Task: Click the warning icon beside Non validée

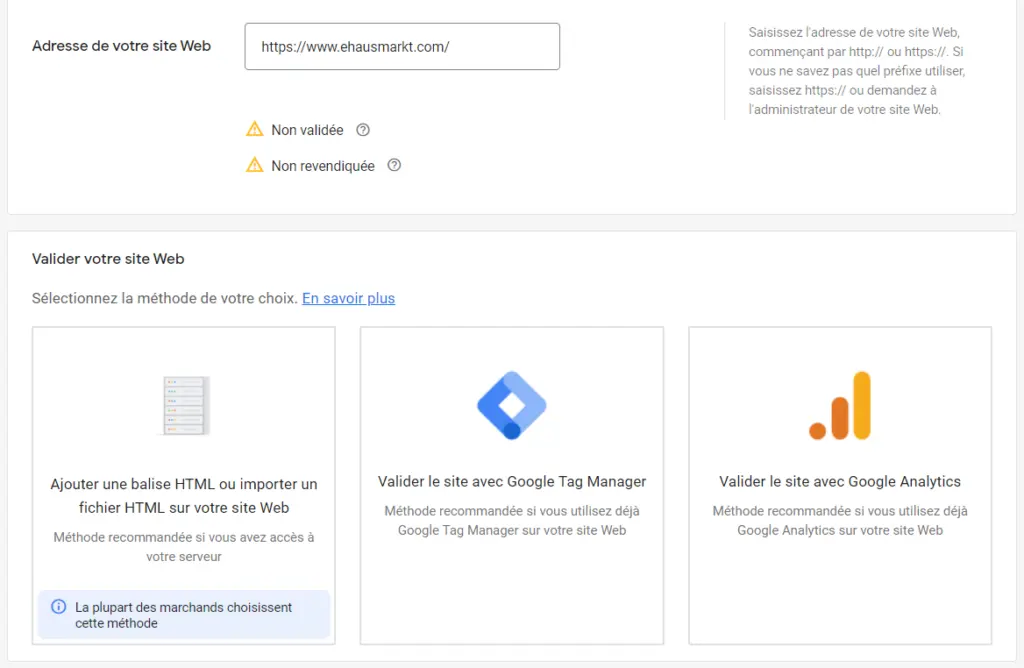Action: pyautogui.click(x=255, y=129)
